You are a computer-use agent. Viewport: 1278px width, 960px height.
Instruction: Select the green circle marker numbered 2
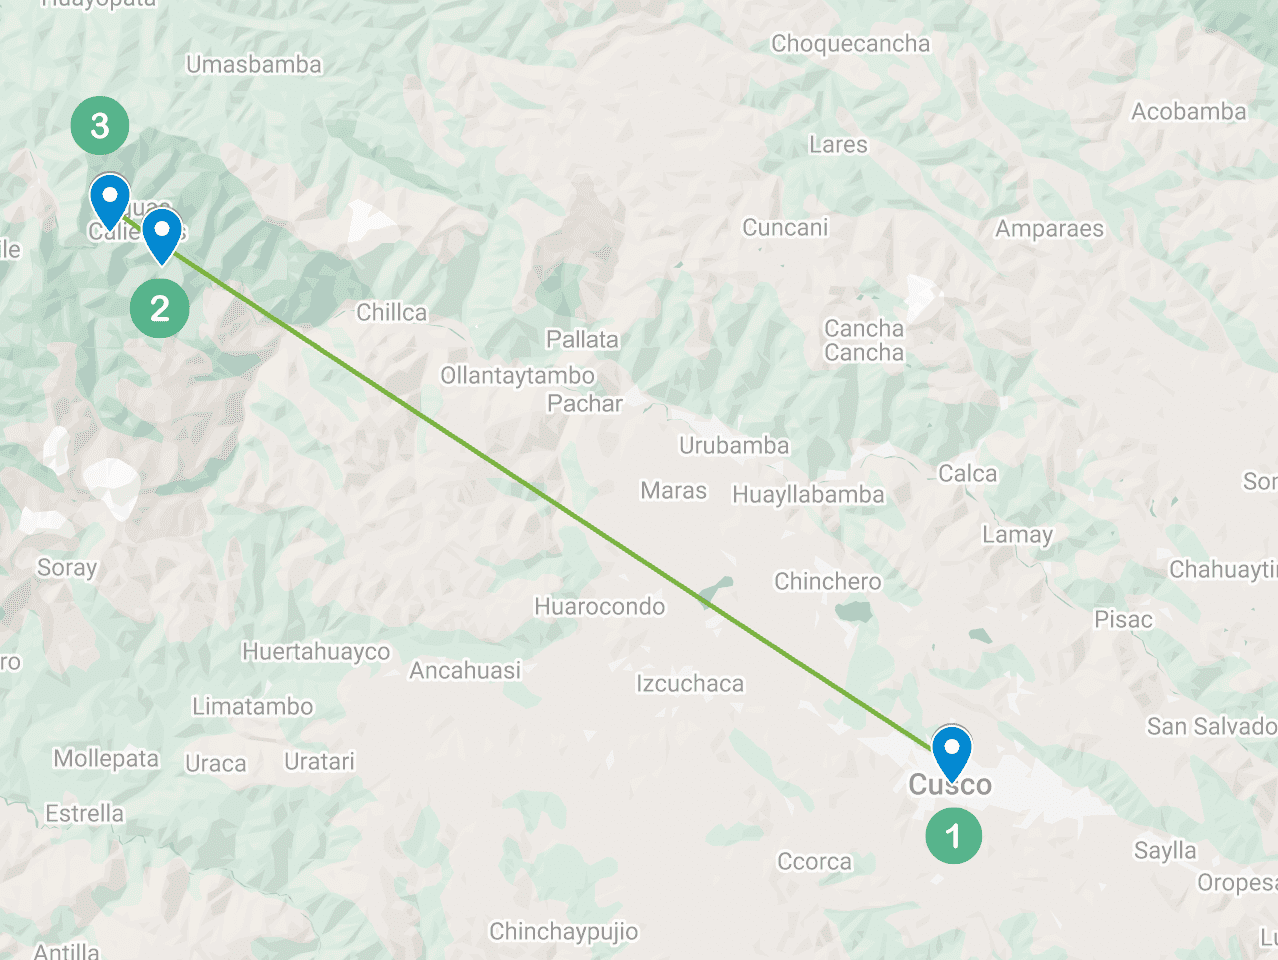click(160, 308)
